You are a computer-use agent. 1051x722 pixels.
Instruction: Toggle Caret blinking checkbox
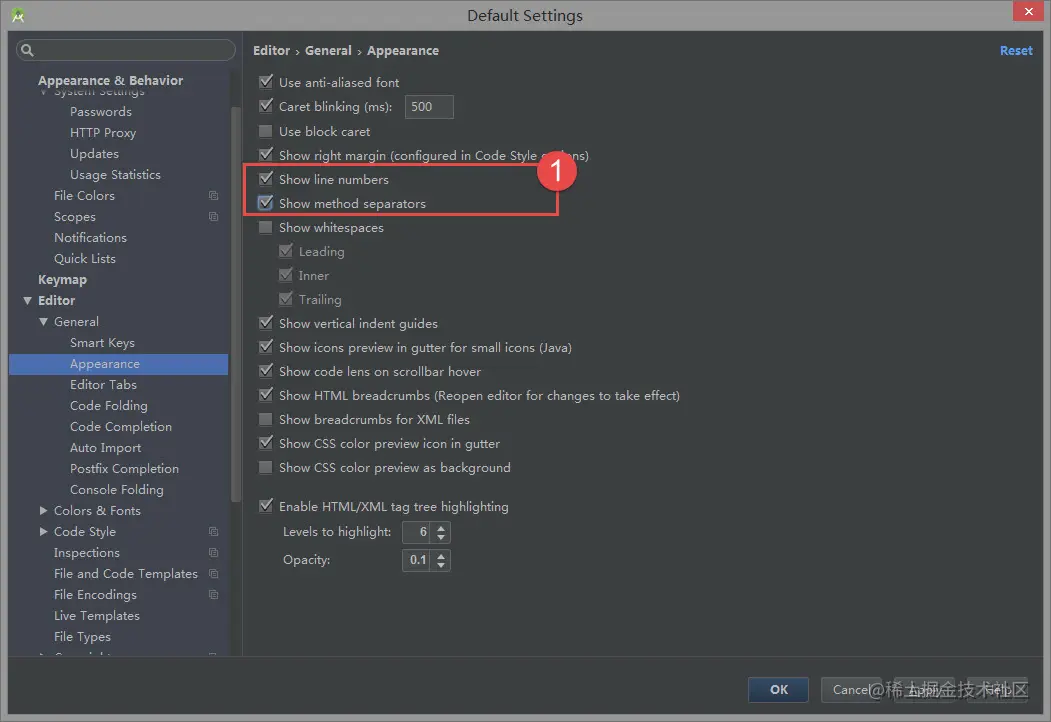point(266,106)
